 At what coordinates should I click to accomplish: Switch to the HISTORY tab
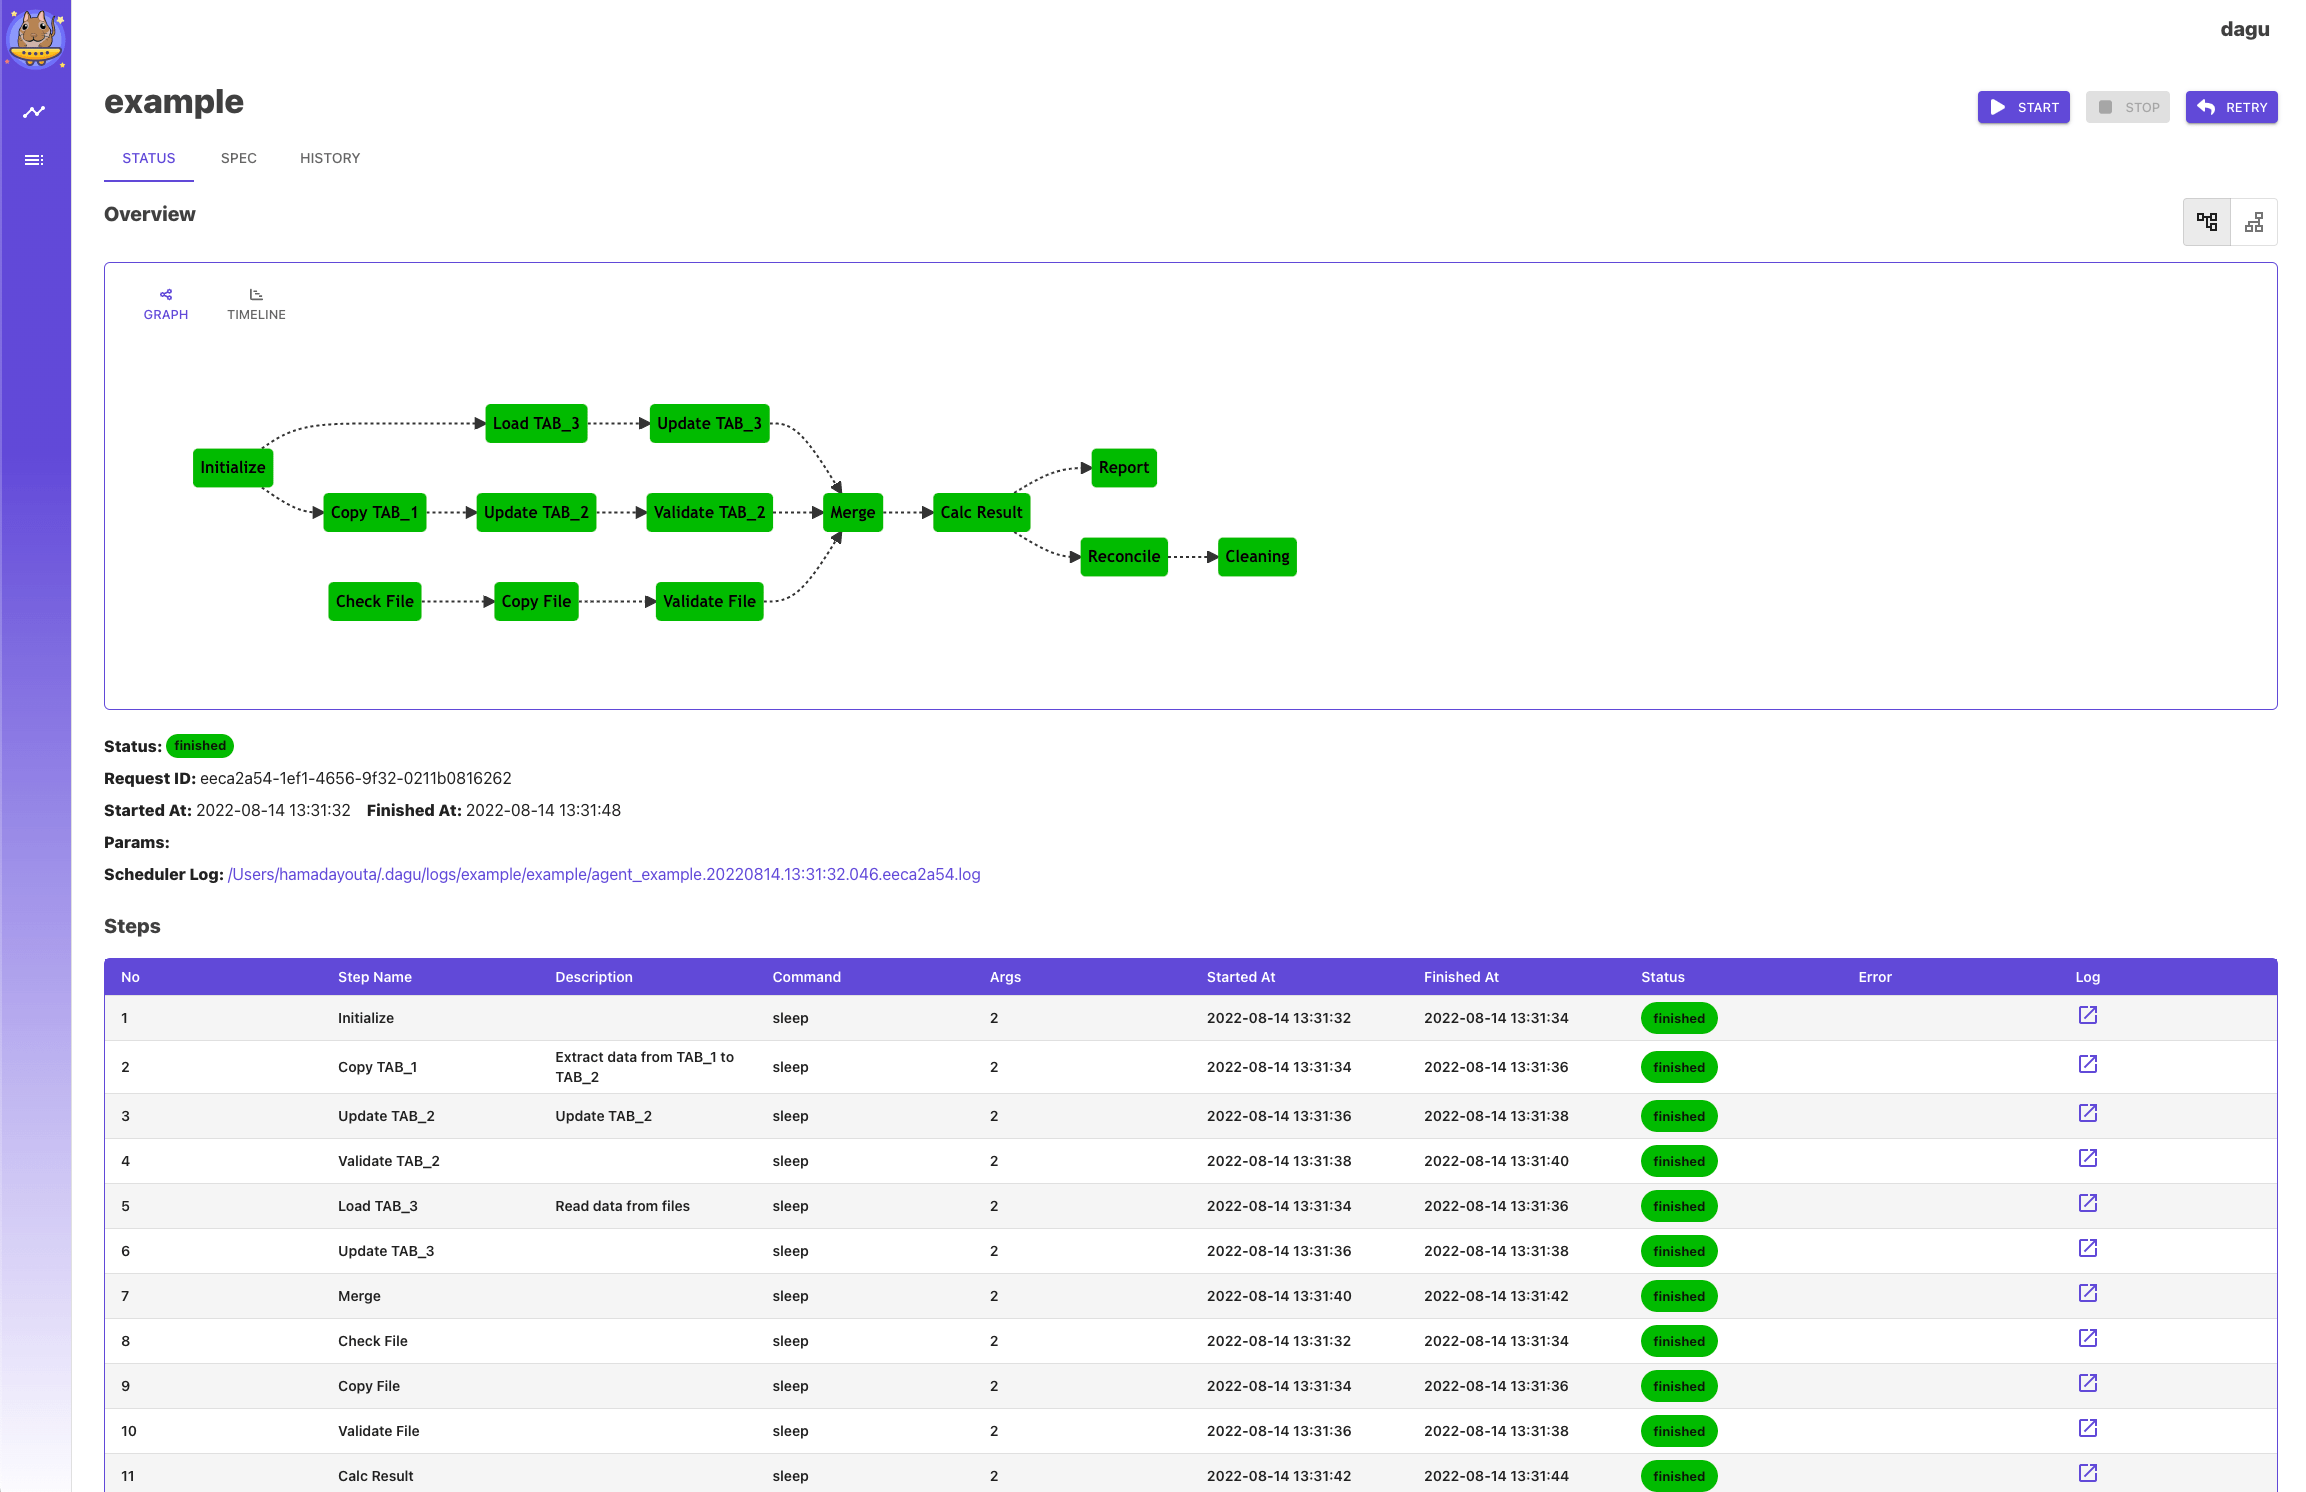tap(330, 158)
